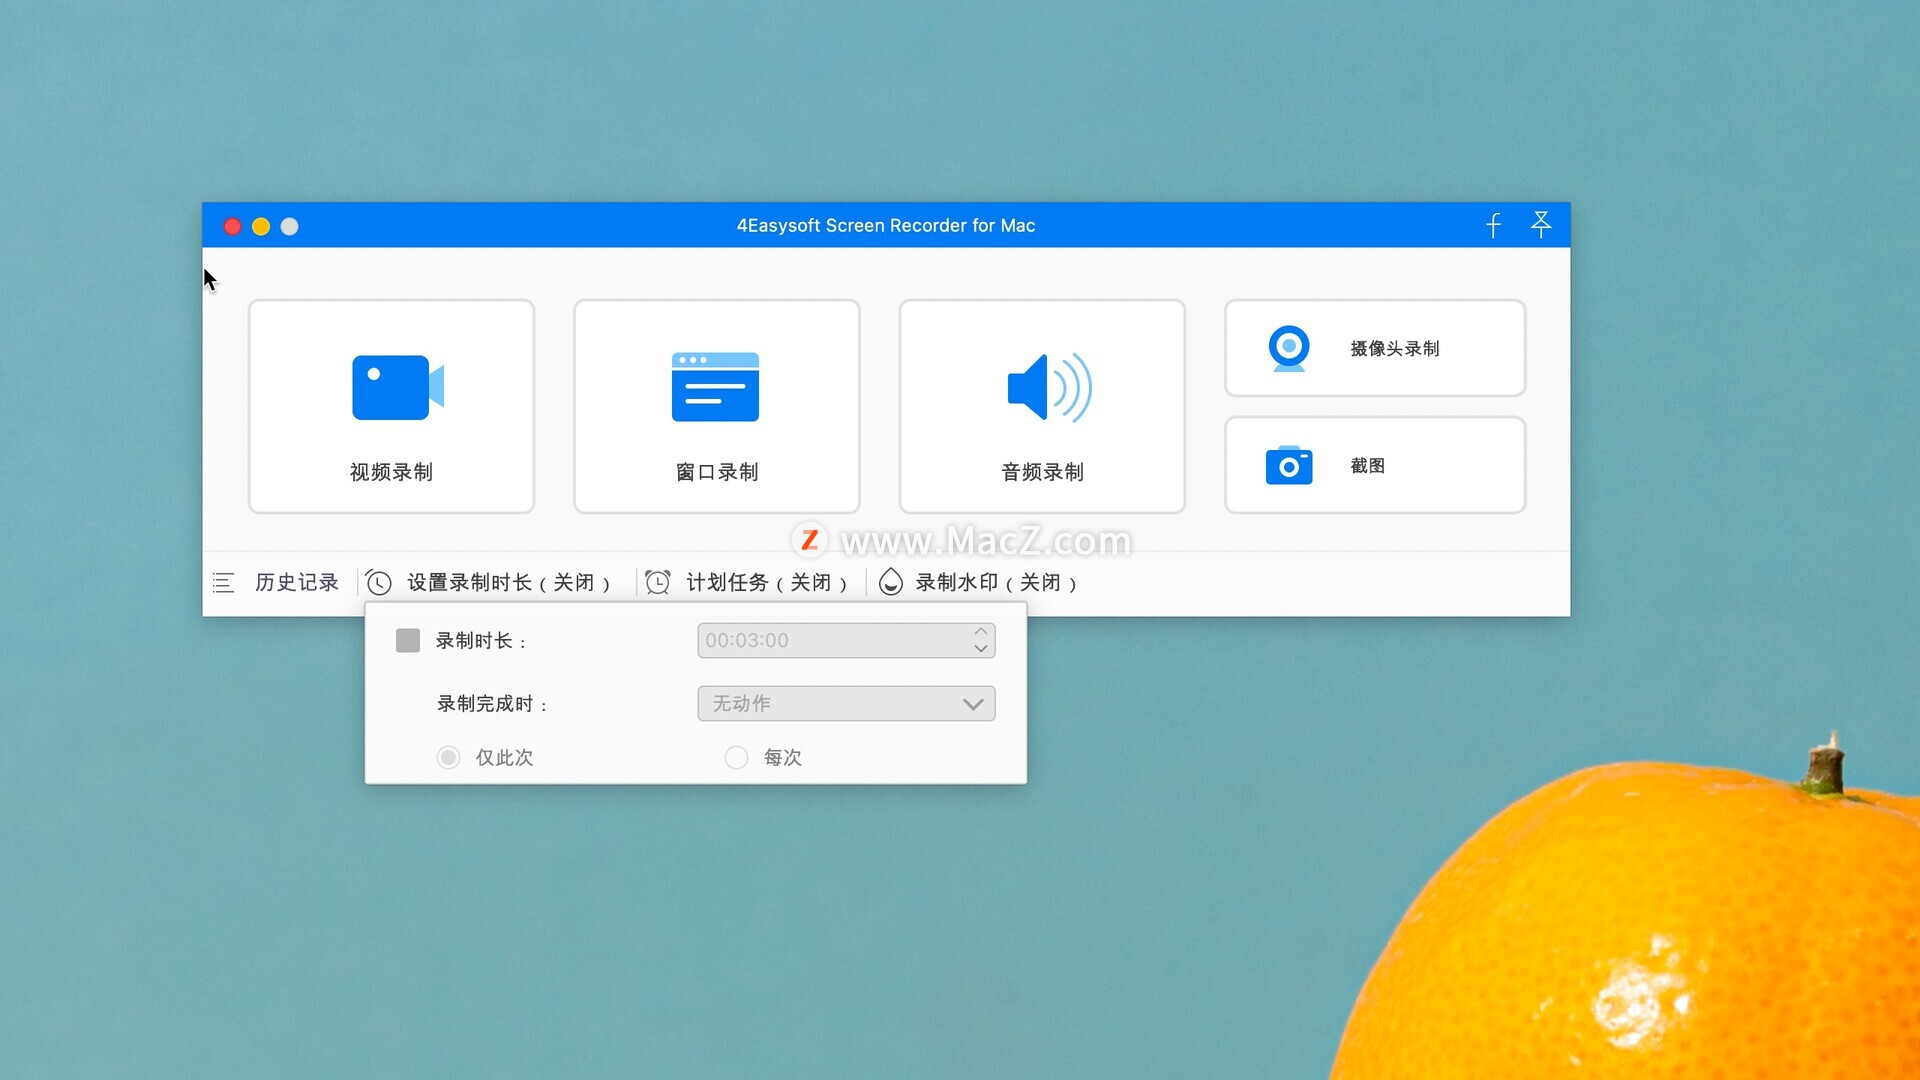Start 窗口录制 by its label
Viewport: 1920px width, 1080px height.
click(717, 472)
